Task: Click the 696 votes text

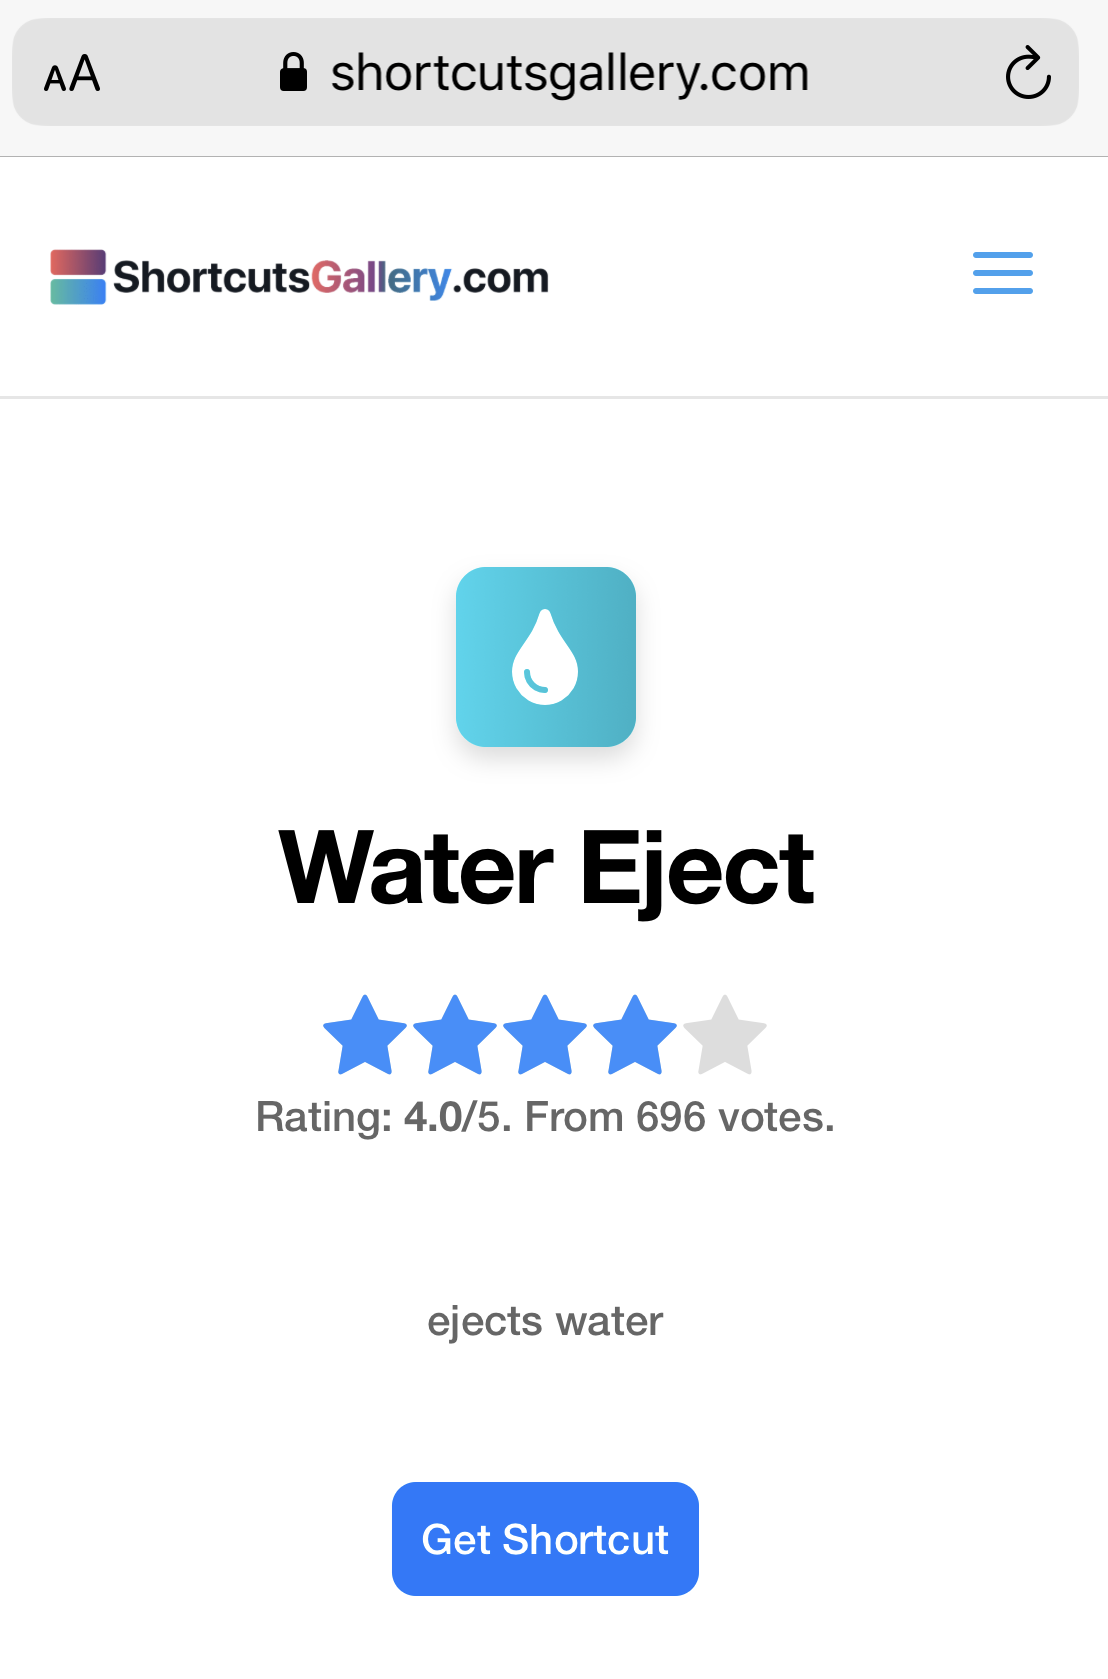Action: (735, 1117)
